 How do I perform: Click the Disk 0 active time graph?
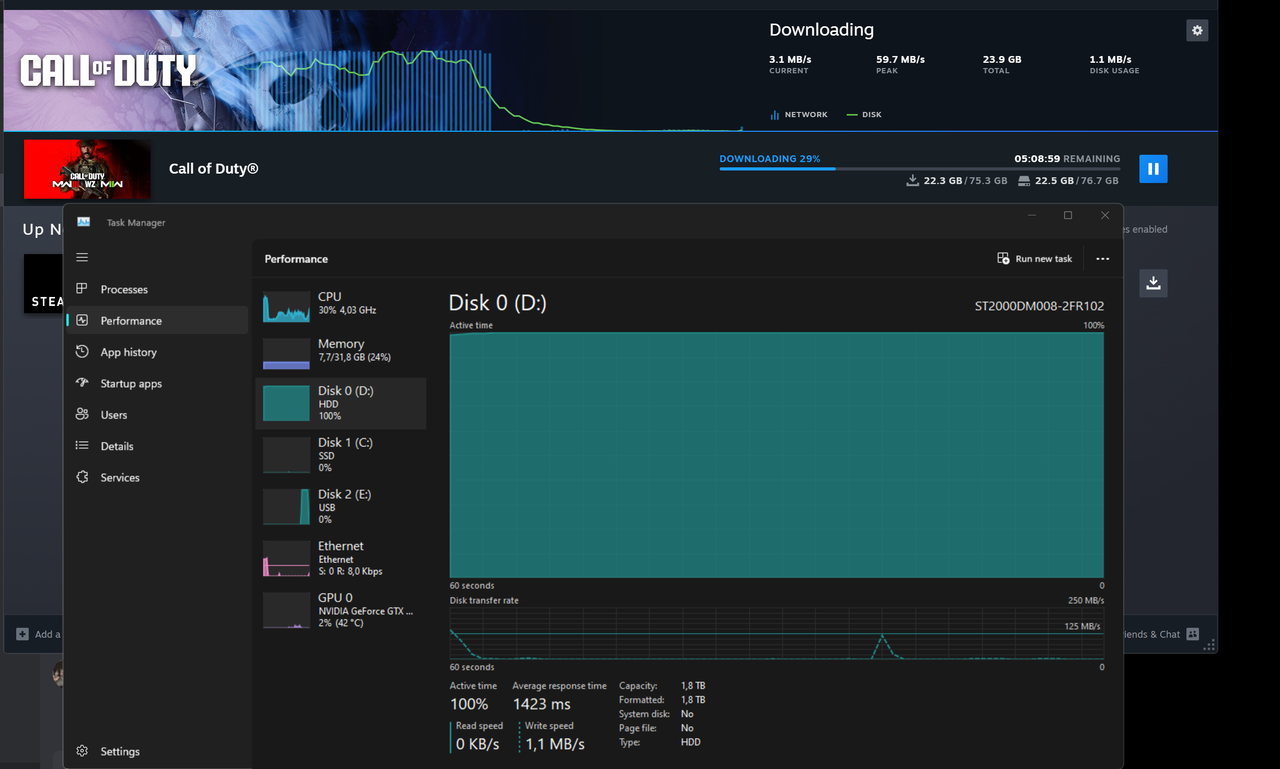[777, 455]
